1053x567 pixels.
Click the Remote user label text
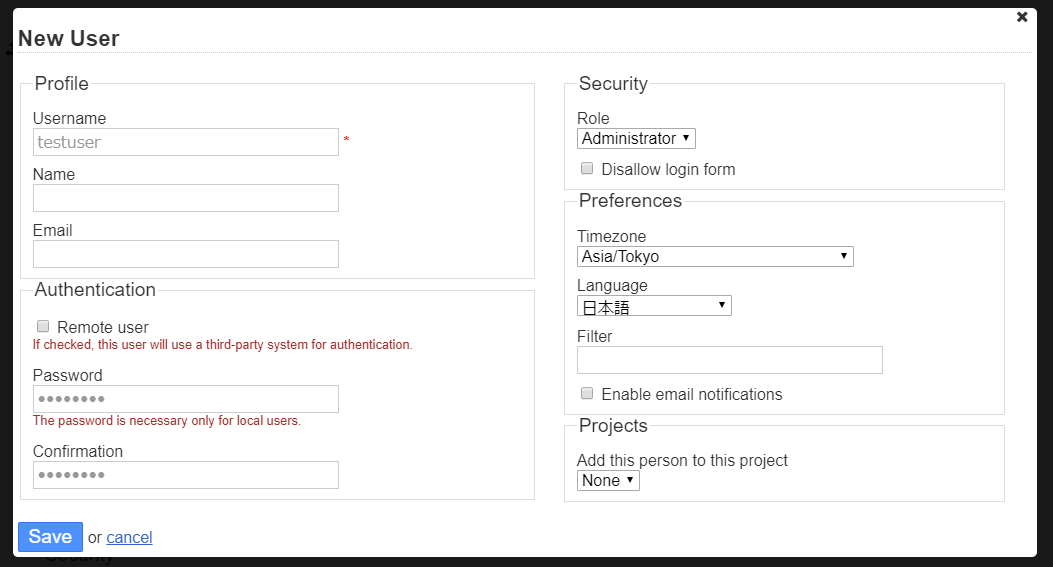pyautogui.click(x=103, y=327)
